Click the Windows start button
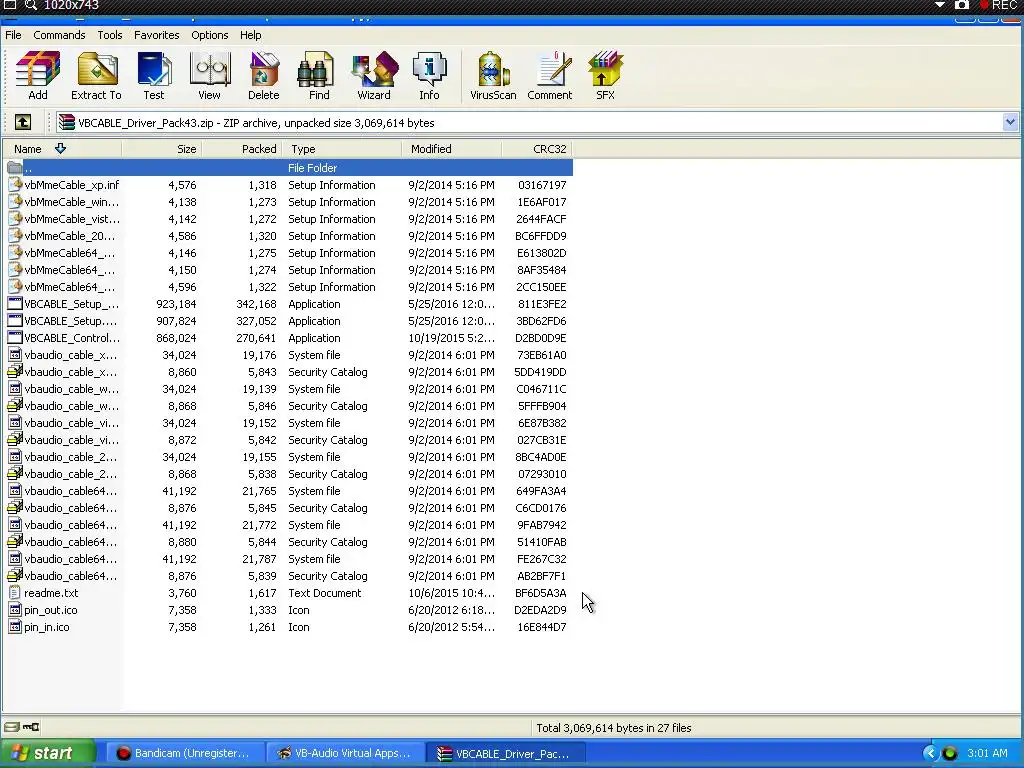This screenshot has height=768, width=1024. (x=48, y=753)
